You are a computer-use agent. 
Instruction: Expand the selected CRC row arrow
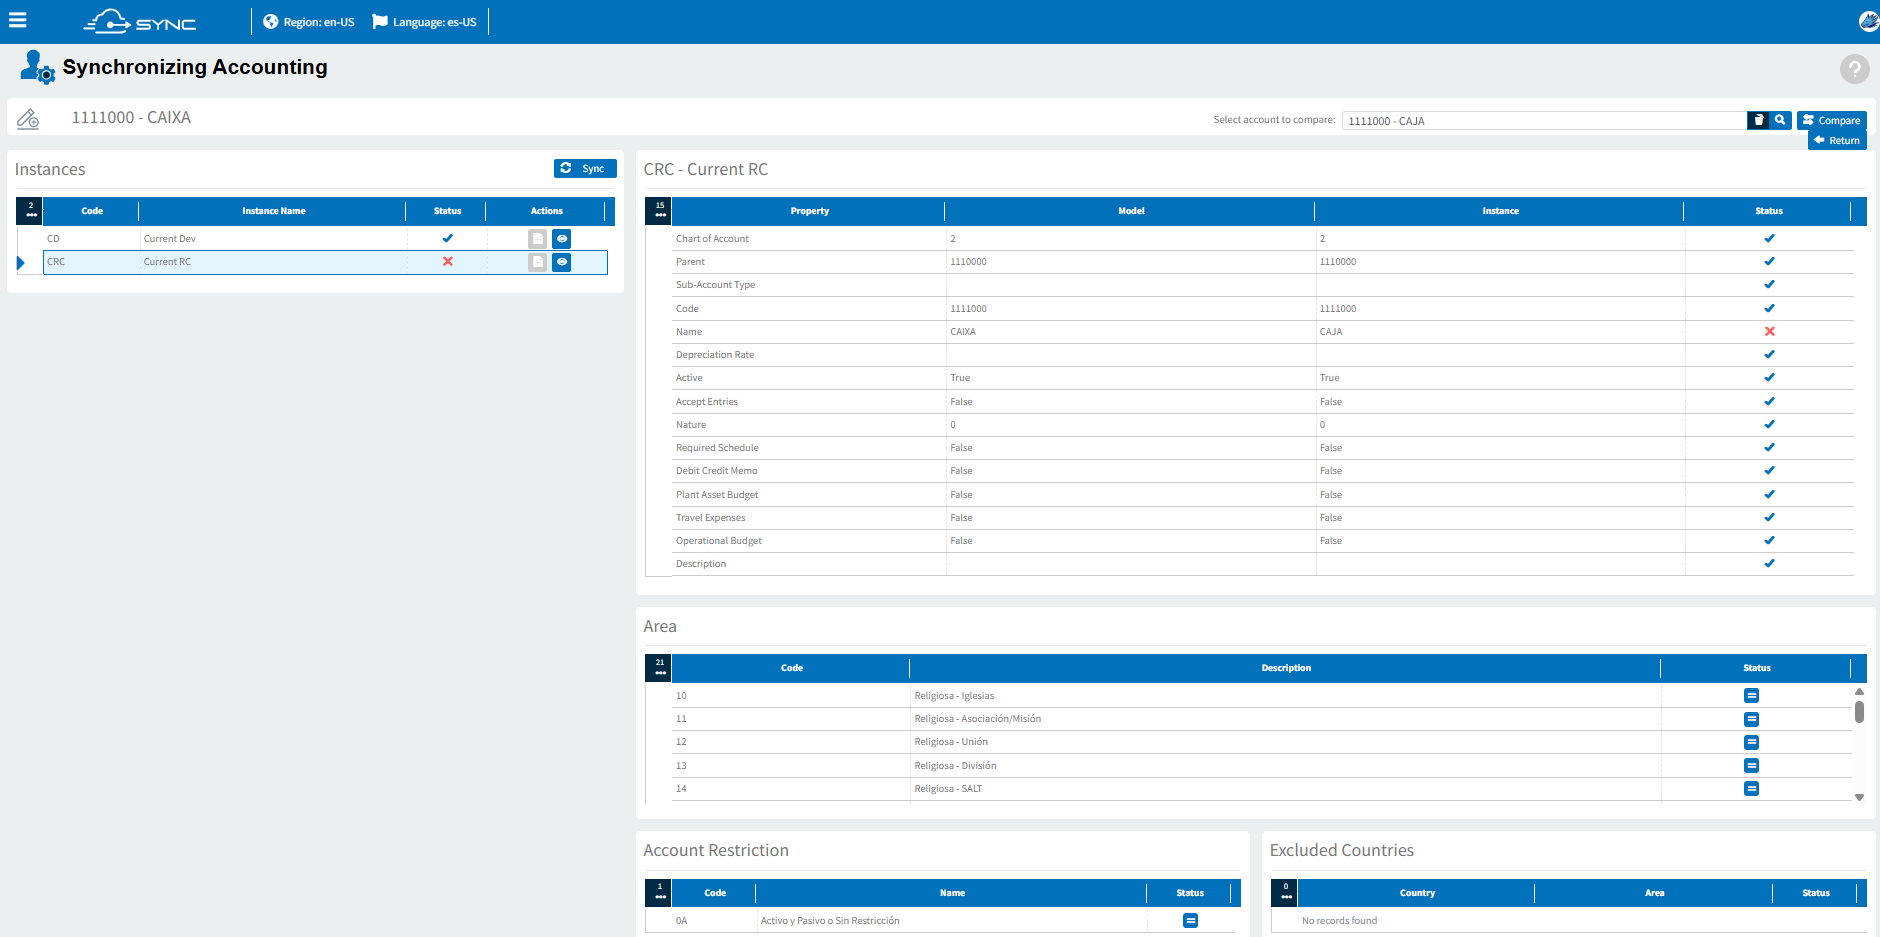[x=21, y=263]
